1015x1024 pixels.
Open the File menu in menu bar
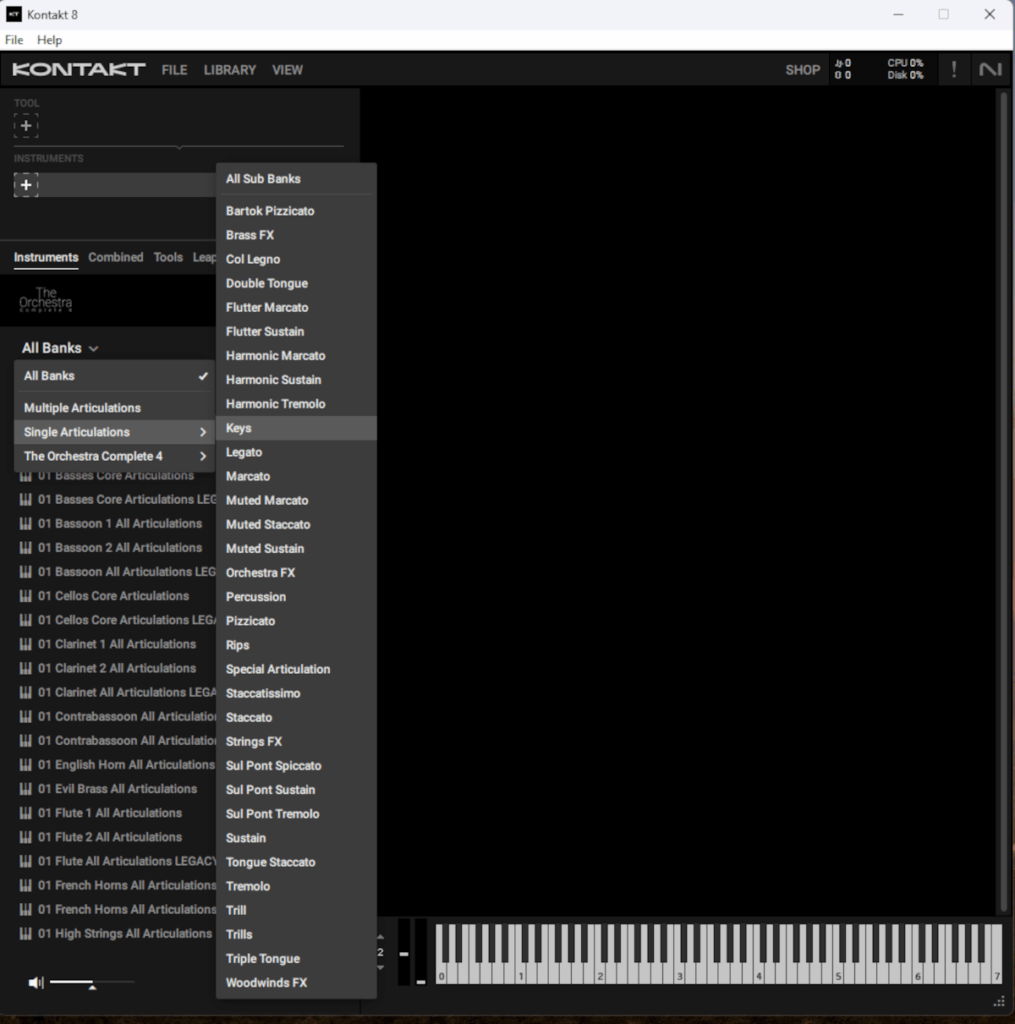coord(14,40)
